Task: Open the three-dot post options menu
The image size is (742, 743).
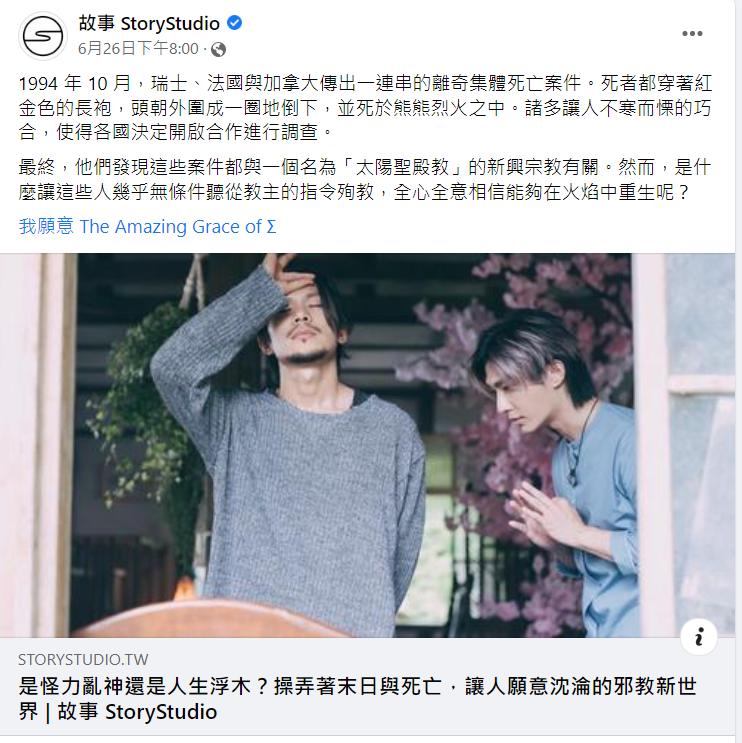Action: (692, 34)
